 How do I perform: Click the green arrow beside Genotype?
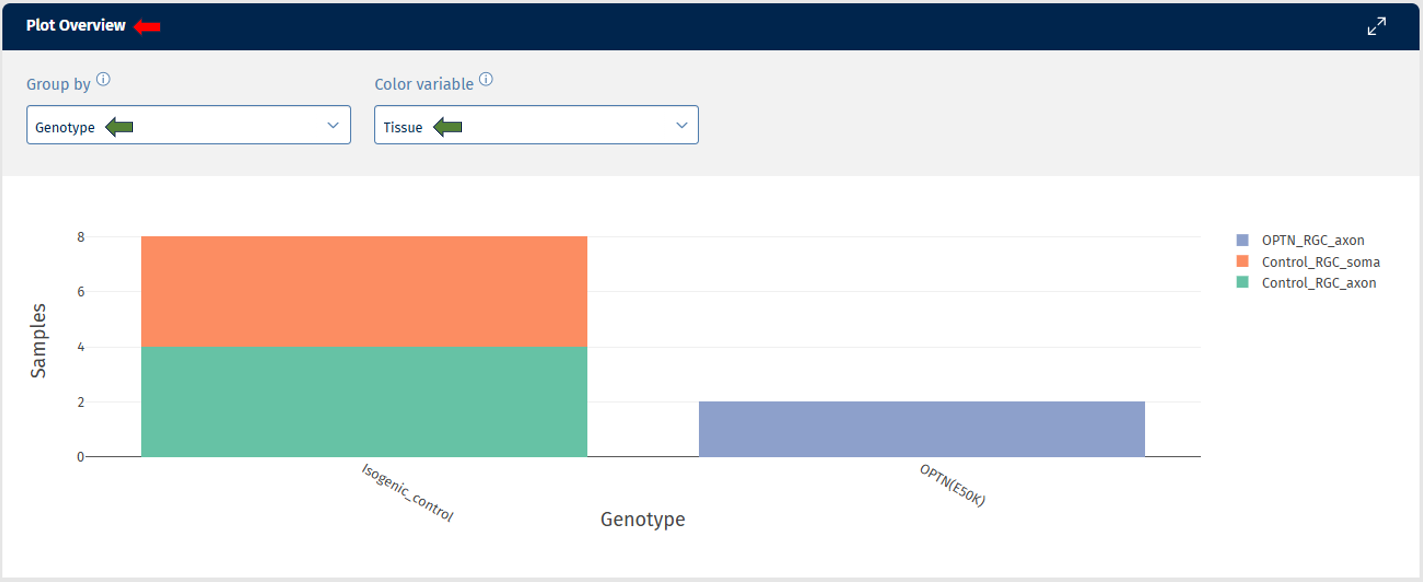[119, 127]
